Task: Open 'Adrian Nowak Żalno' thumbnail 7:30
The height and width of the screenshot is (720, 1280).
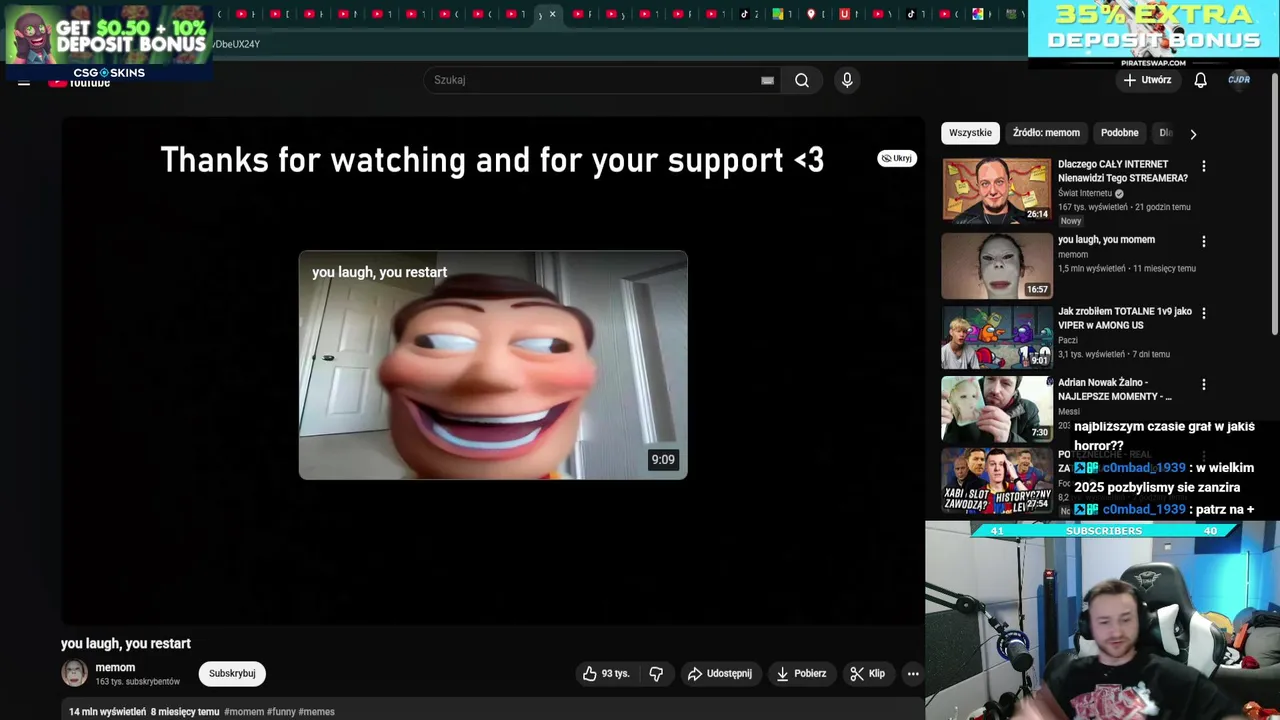Action: click(x=997, y=409)
